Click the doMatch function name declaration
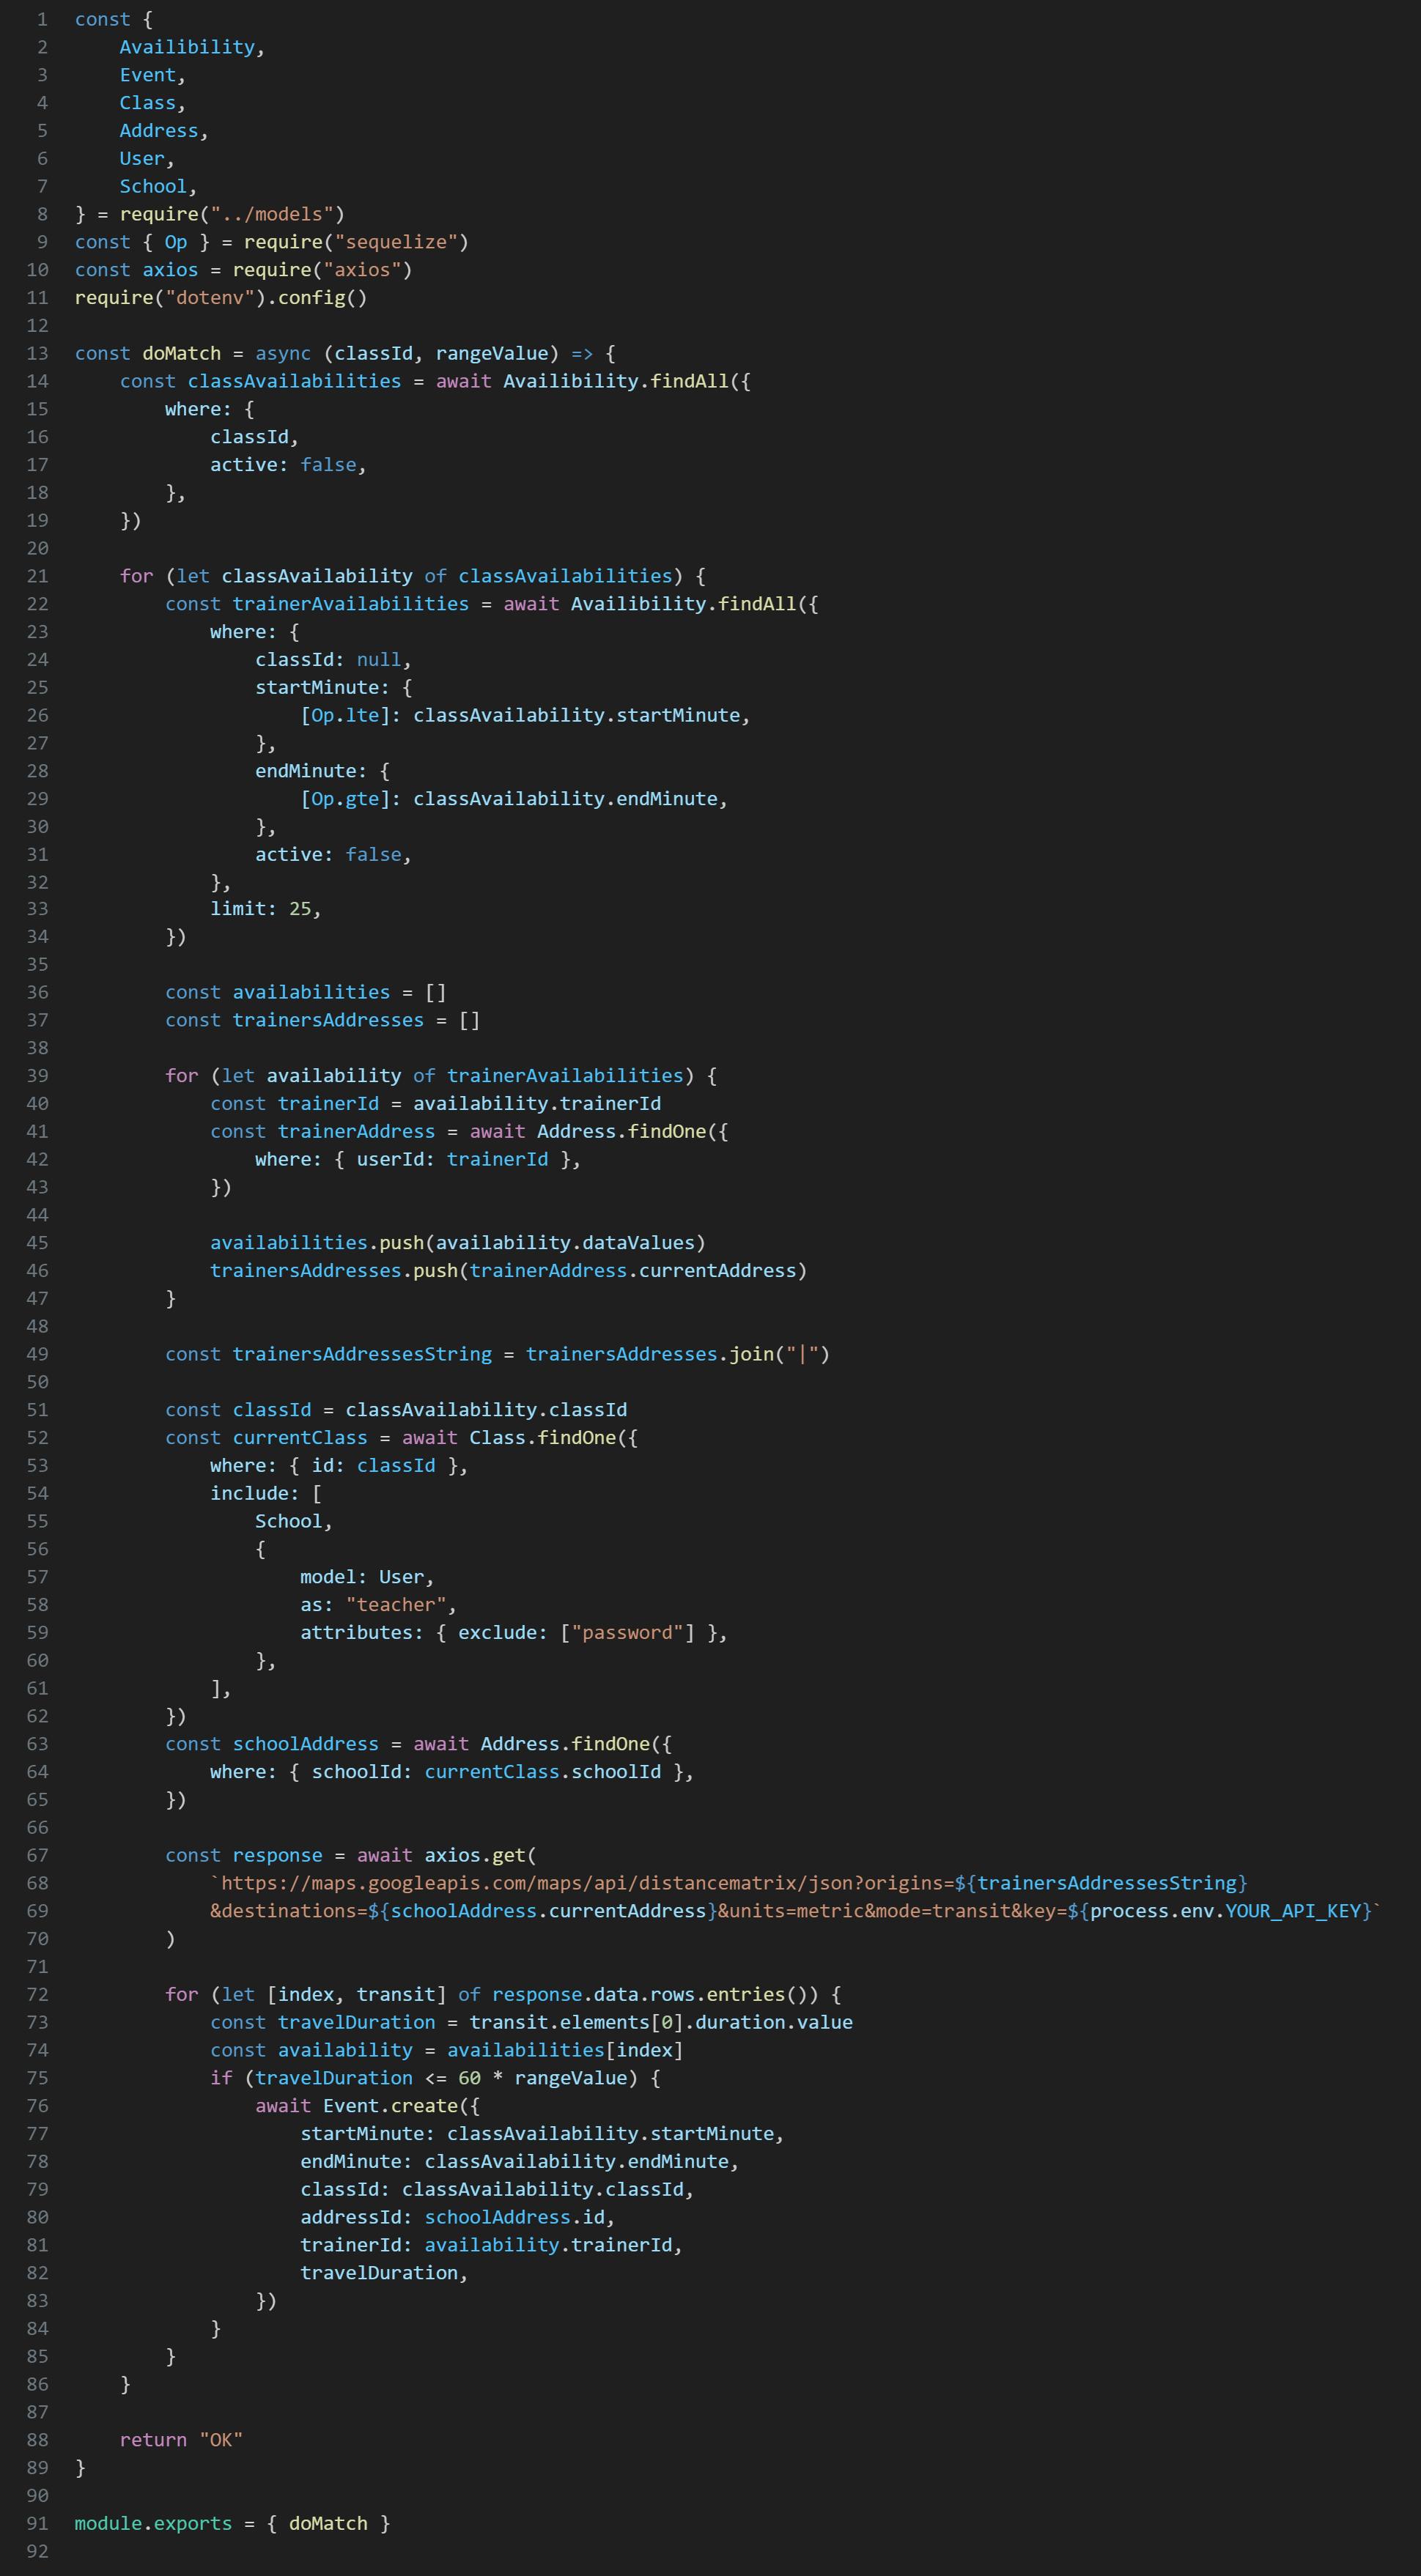This screenshot has width=1421, height=2576. coord(181,353)
